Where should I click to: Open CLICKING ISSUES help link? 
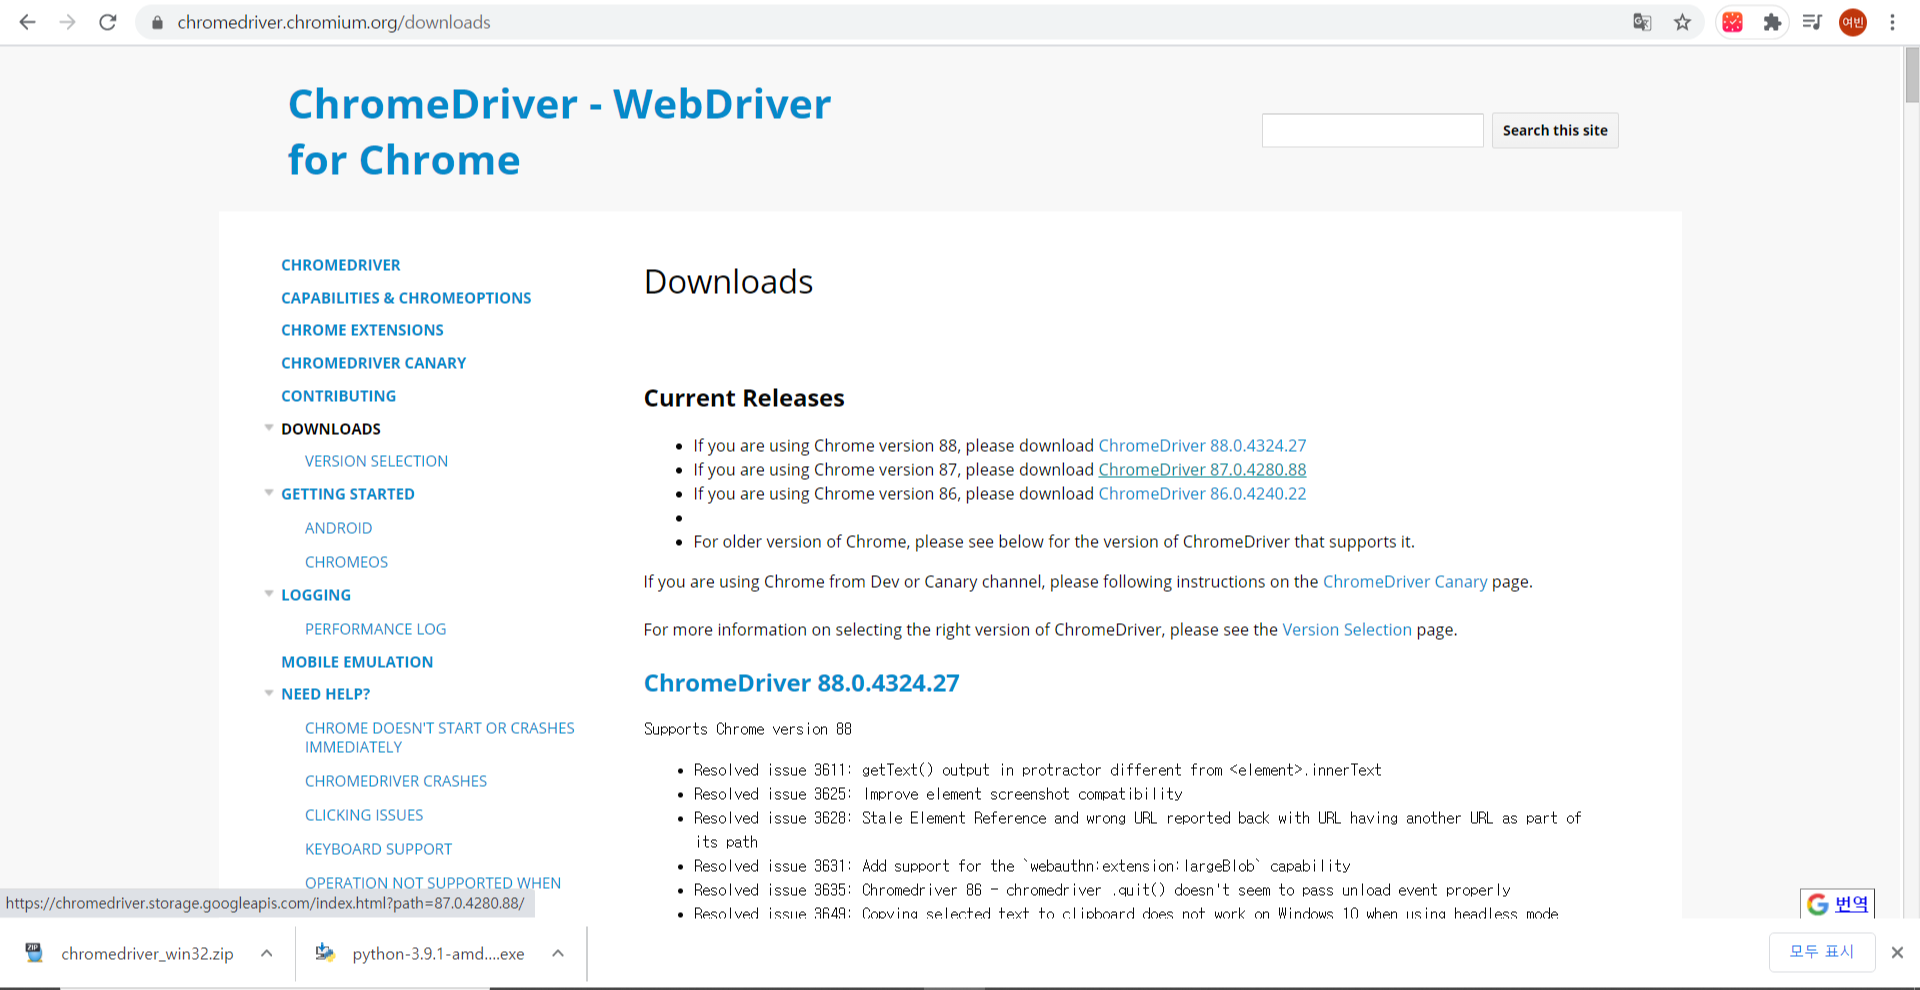[364, 815]
